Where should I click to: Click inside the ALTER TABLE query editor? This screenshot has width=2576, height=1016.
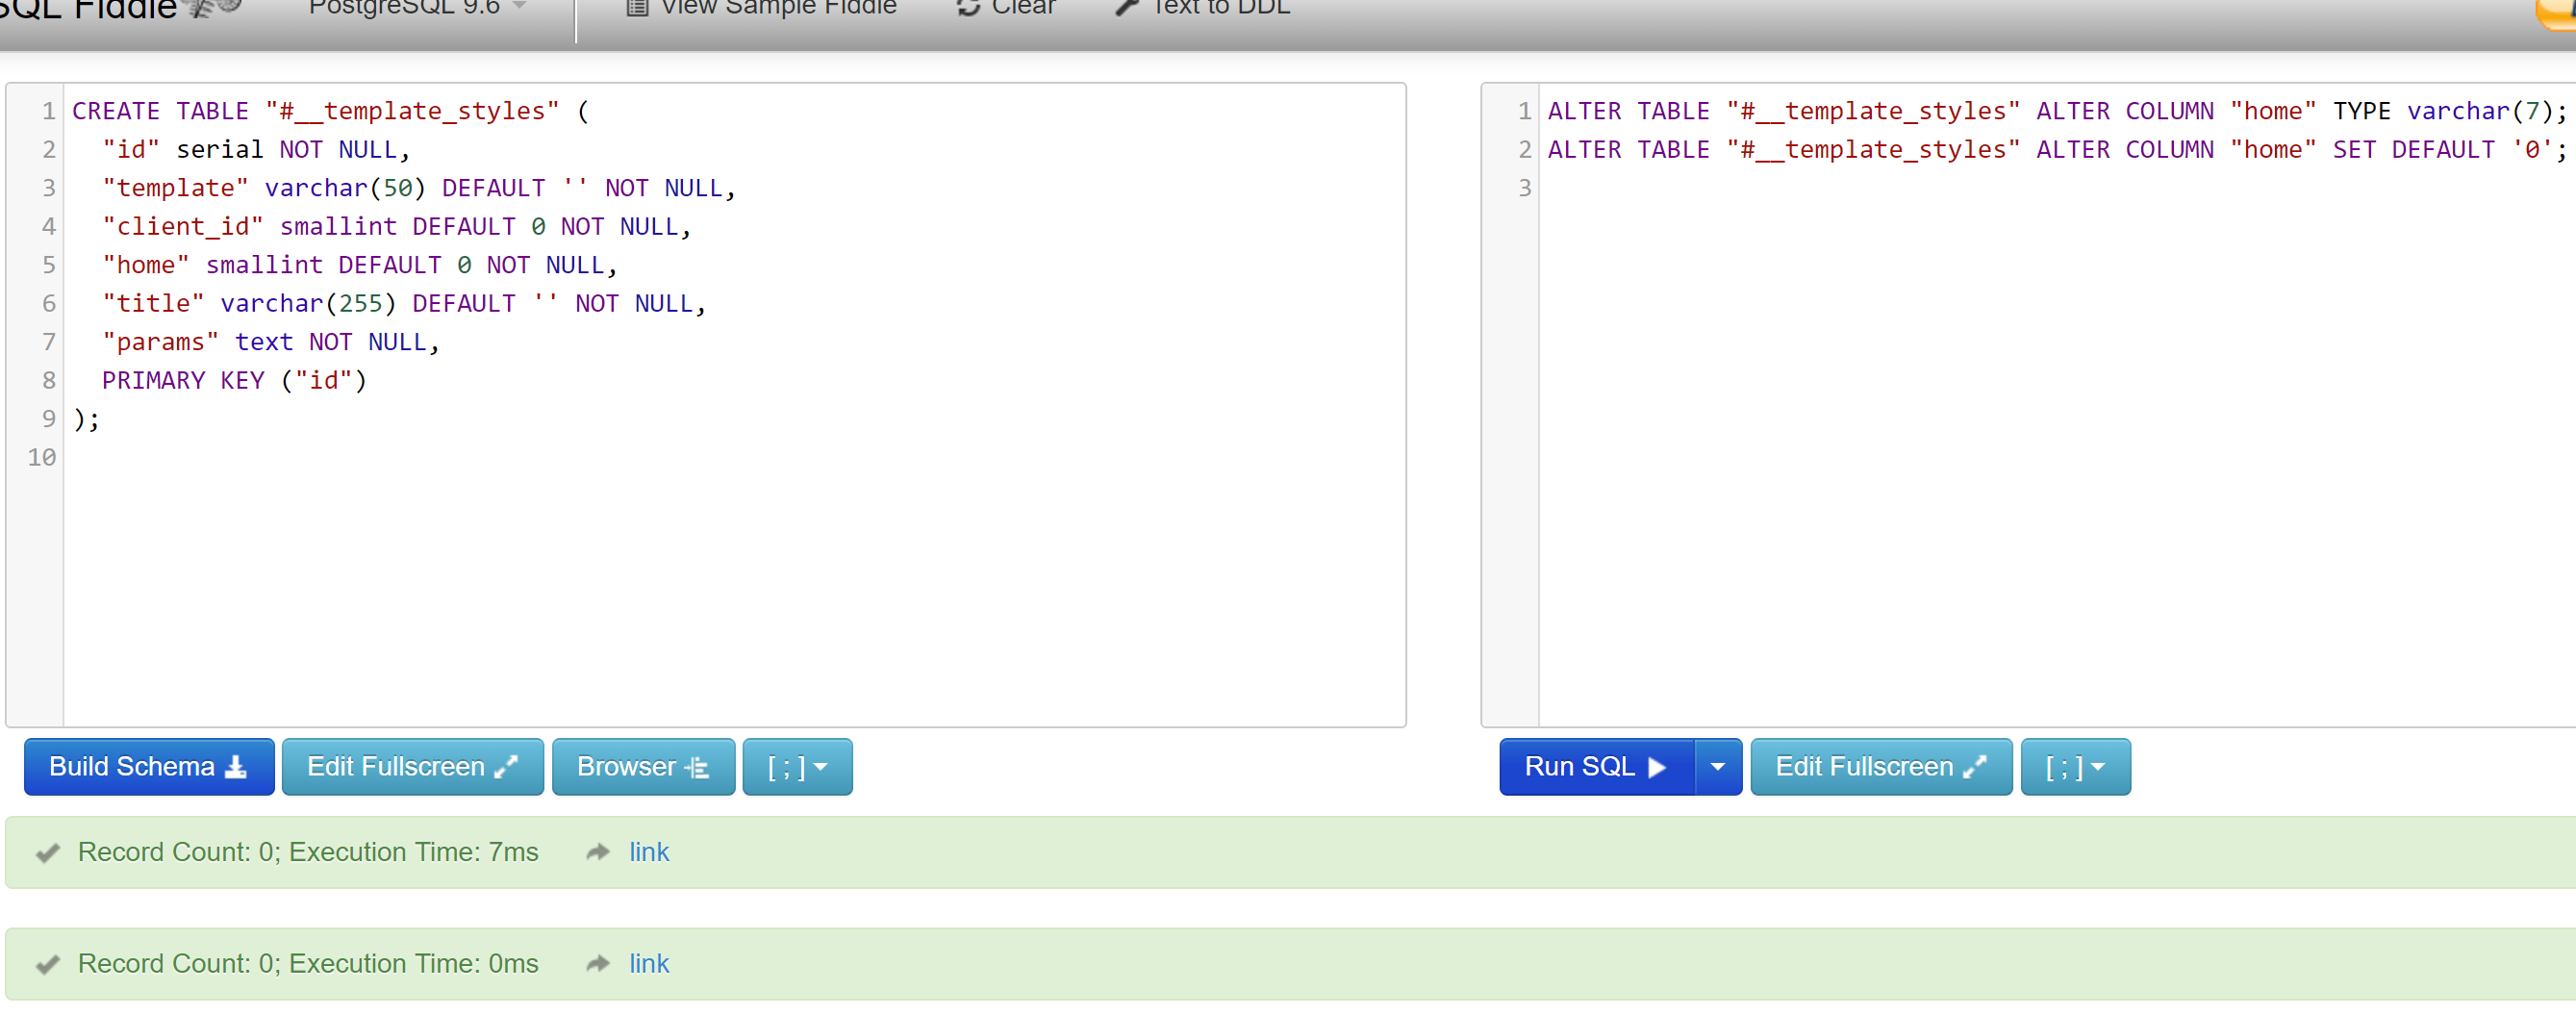pos(2000,400)
